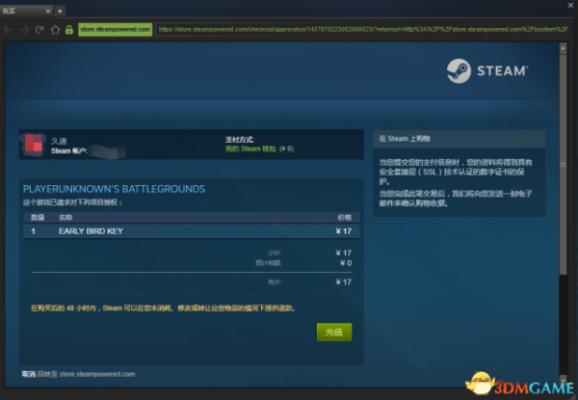Screen dimensions: 578x400
Task: Open the green Steam Wallet payment link
Action: pos(251,149)
